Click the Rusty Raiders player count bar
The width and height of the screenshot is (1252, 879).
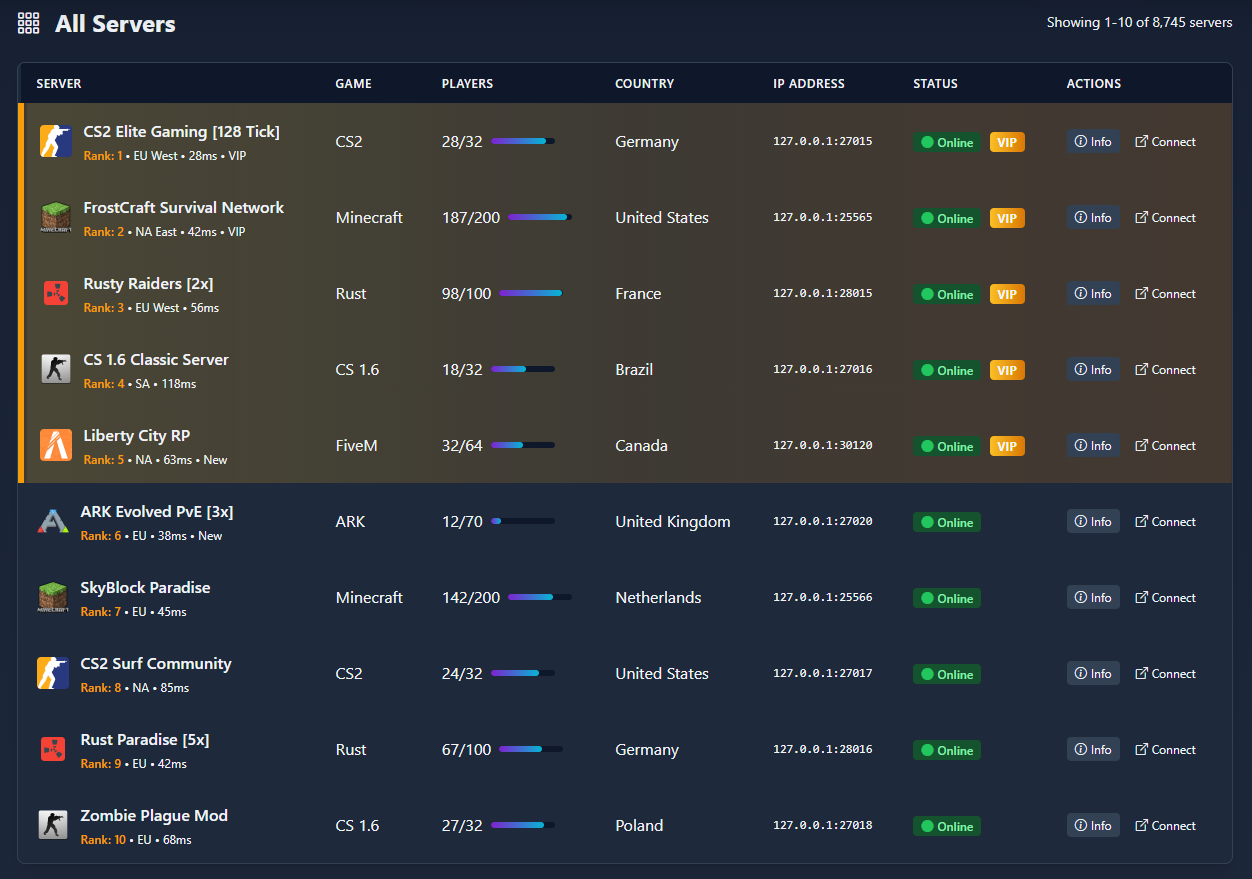pos(530,294)
